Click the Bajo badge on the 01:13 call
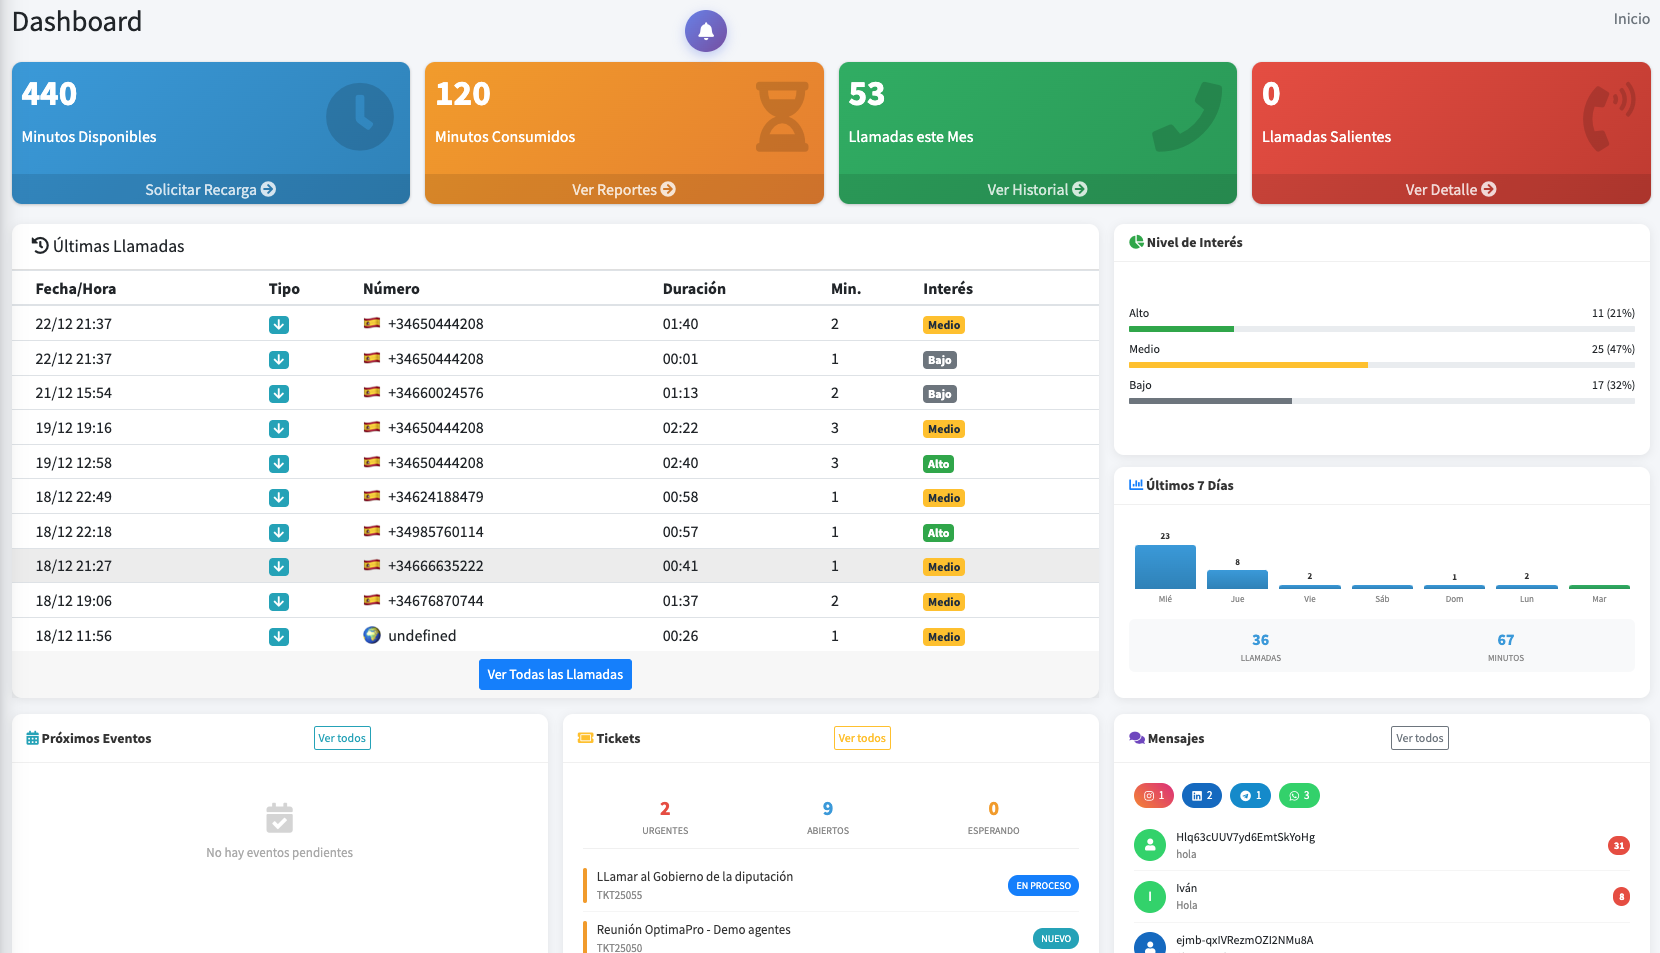The width and height of the screenshot is (1660, 953). pos(939,394)
